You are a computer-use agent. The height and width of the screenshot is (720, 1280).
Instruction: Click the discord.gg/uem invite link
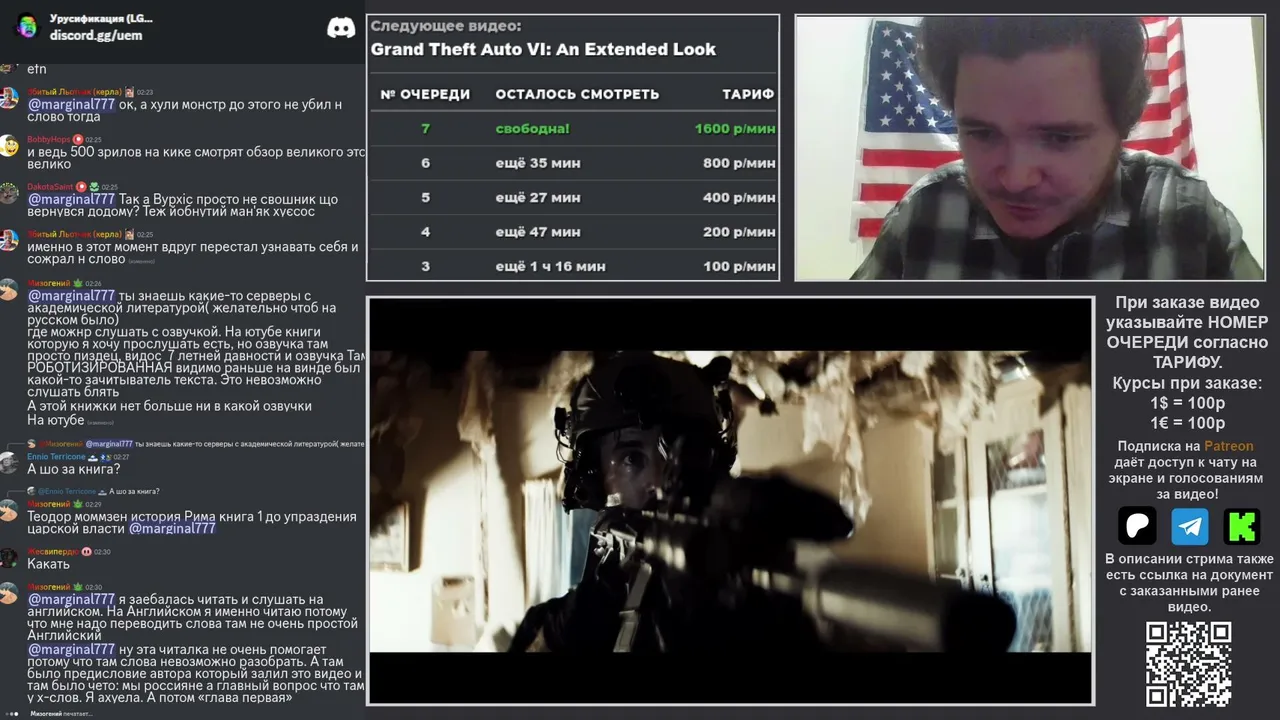click(96, 35)
